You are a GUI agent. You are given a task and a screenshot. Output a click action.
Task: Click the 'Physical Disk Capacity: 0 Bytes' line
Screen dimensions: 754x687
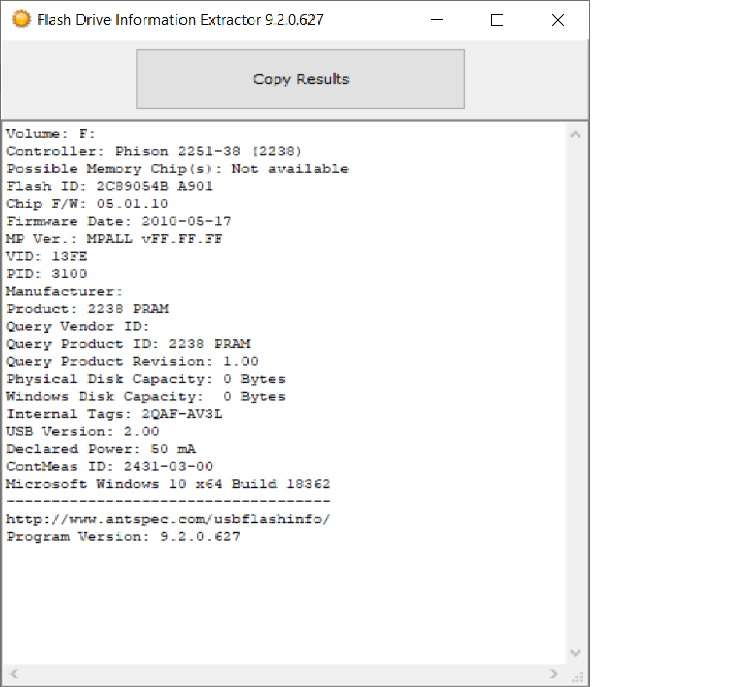coord(146,379)
